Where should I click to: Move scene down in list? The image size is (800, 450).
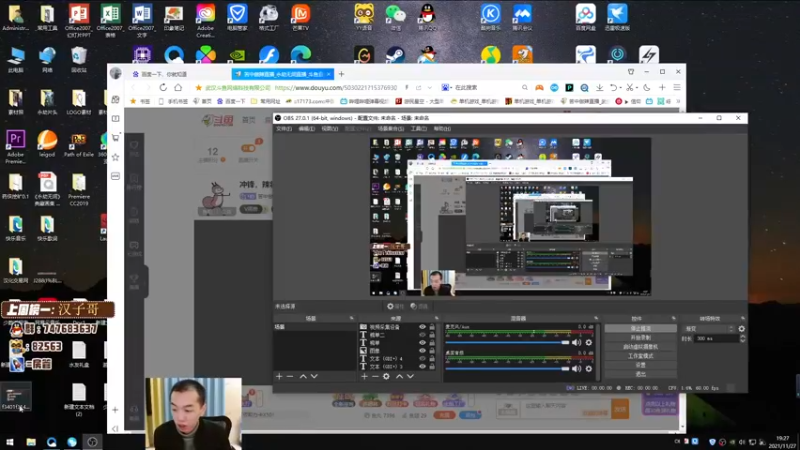point(314,376)
